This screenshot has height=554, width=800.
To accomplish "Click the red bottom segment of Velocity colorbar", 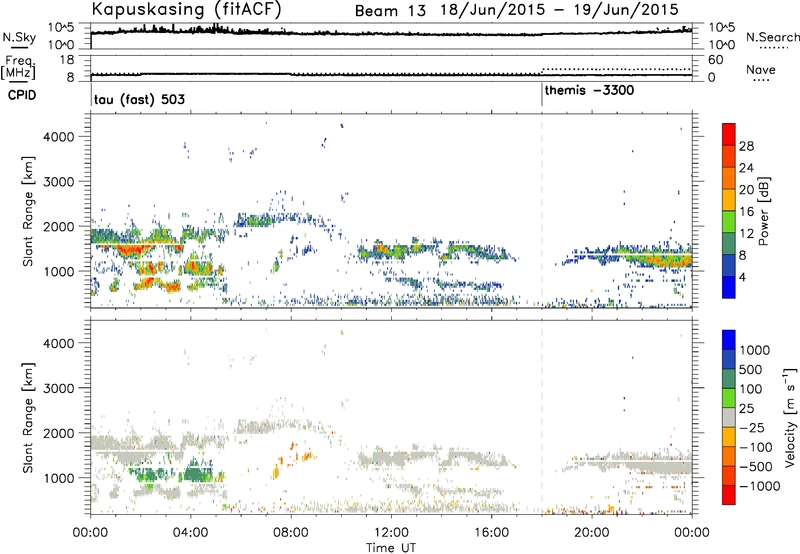I will [x=729, y=495].
